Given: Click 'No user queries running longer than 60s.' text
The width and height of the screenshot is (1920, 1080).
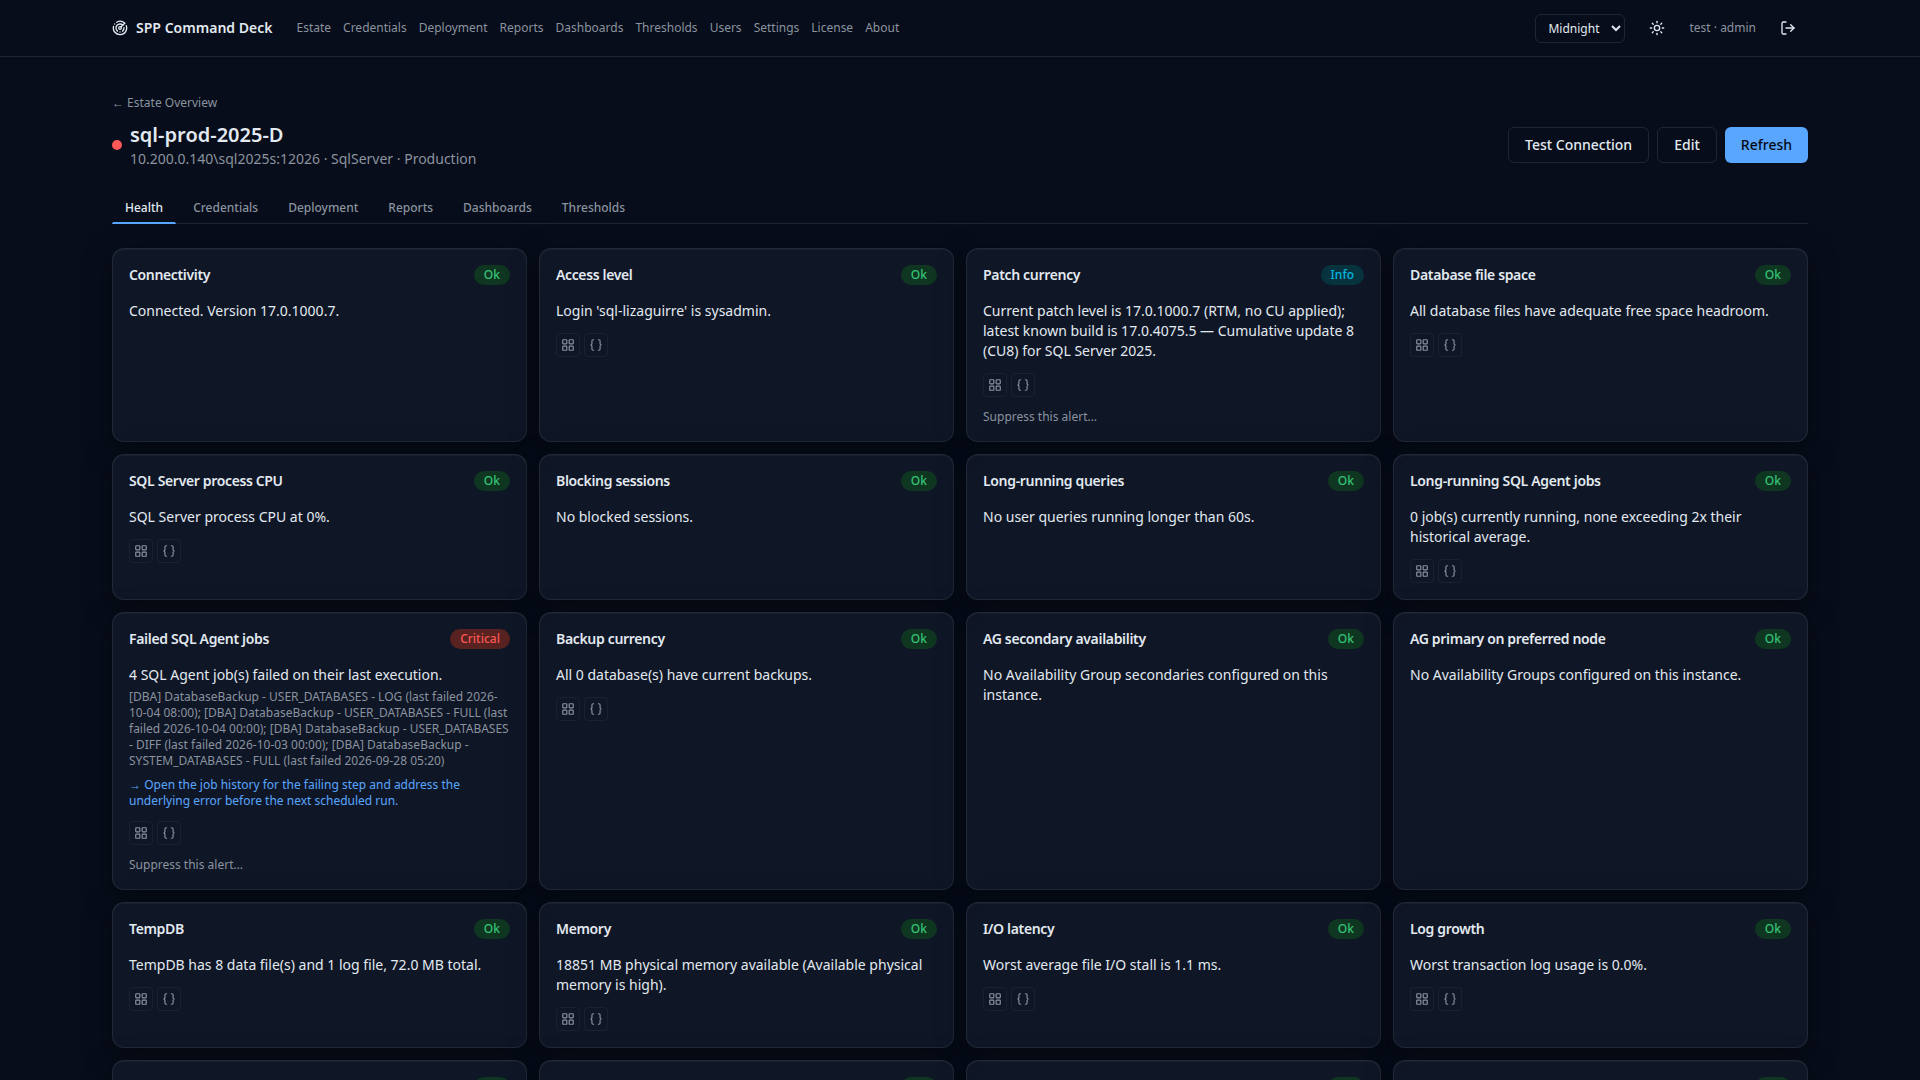Looking at the screenshot, I should point(1118,517).
